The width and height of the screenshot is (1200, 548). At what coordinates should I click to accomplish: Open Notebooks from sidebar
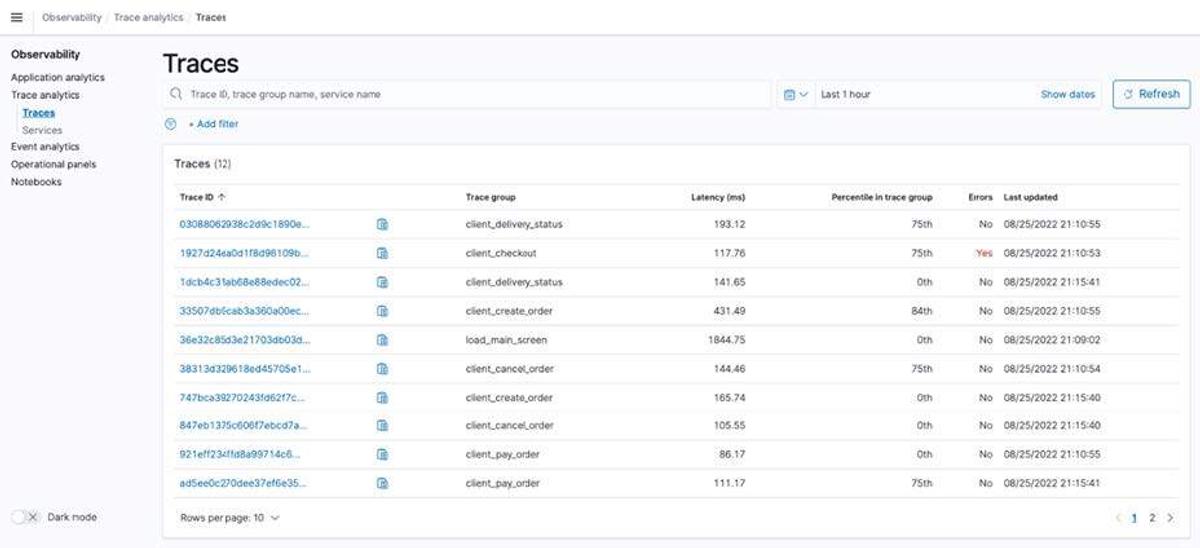36,182
